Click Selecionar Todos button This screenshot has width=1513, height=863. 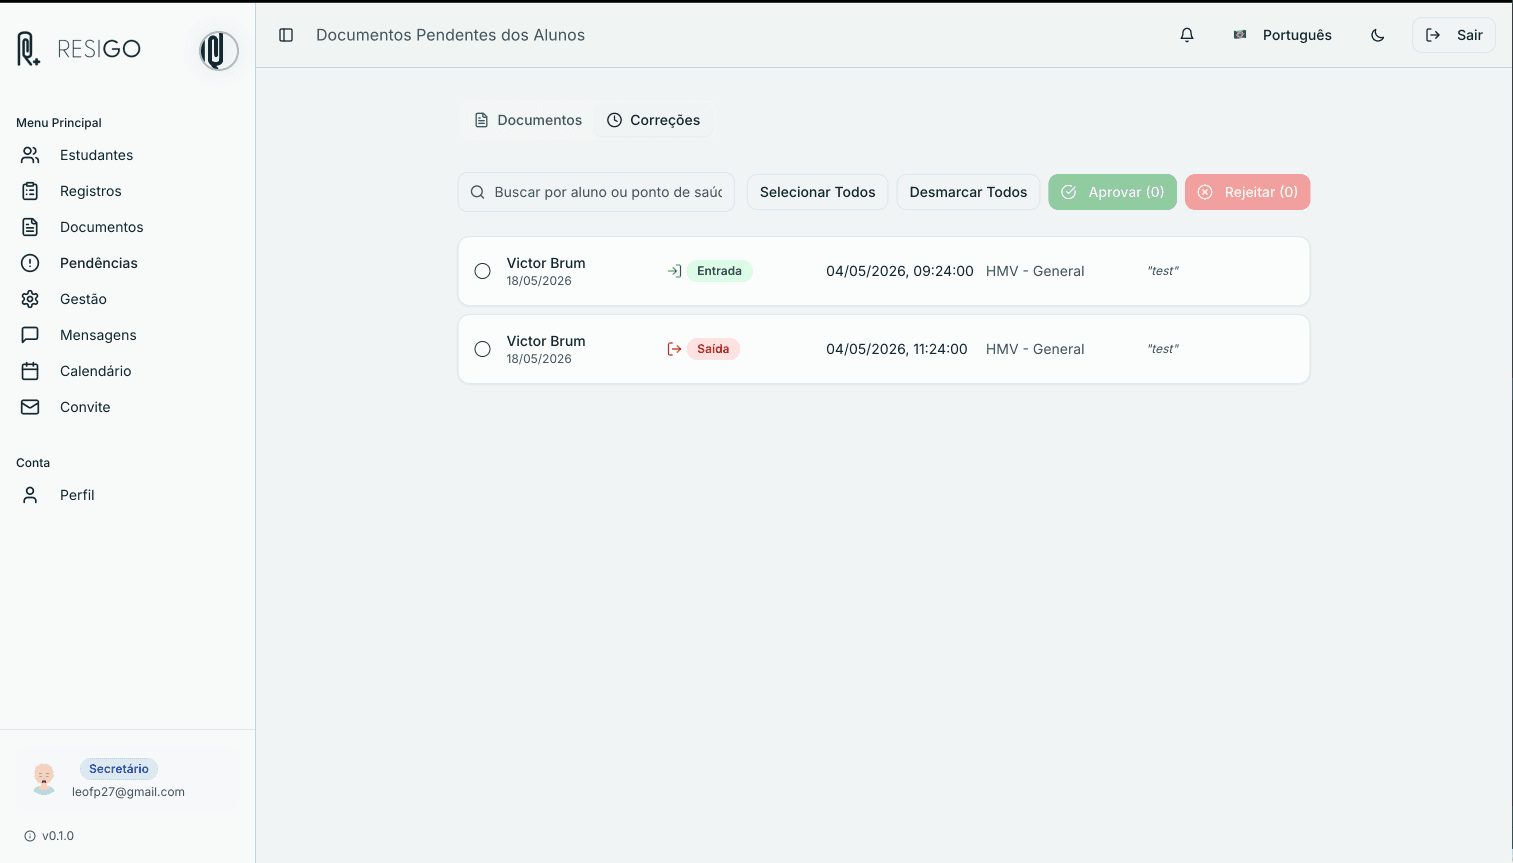click(817, 192)
